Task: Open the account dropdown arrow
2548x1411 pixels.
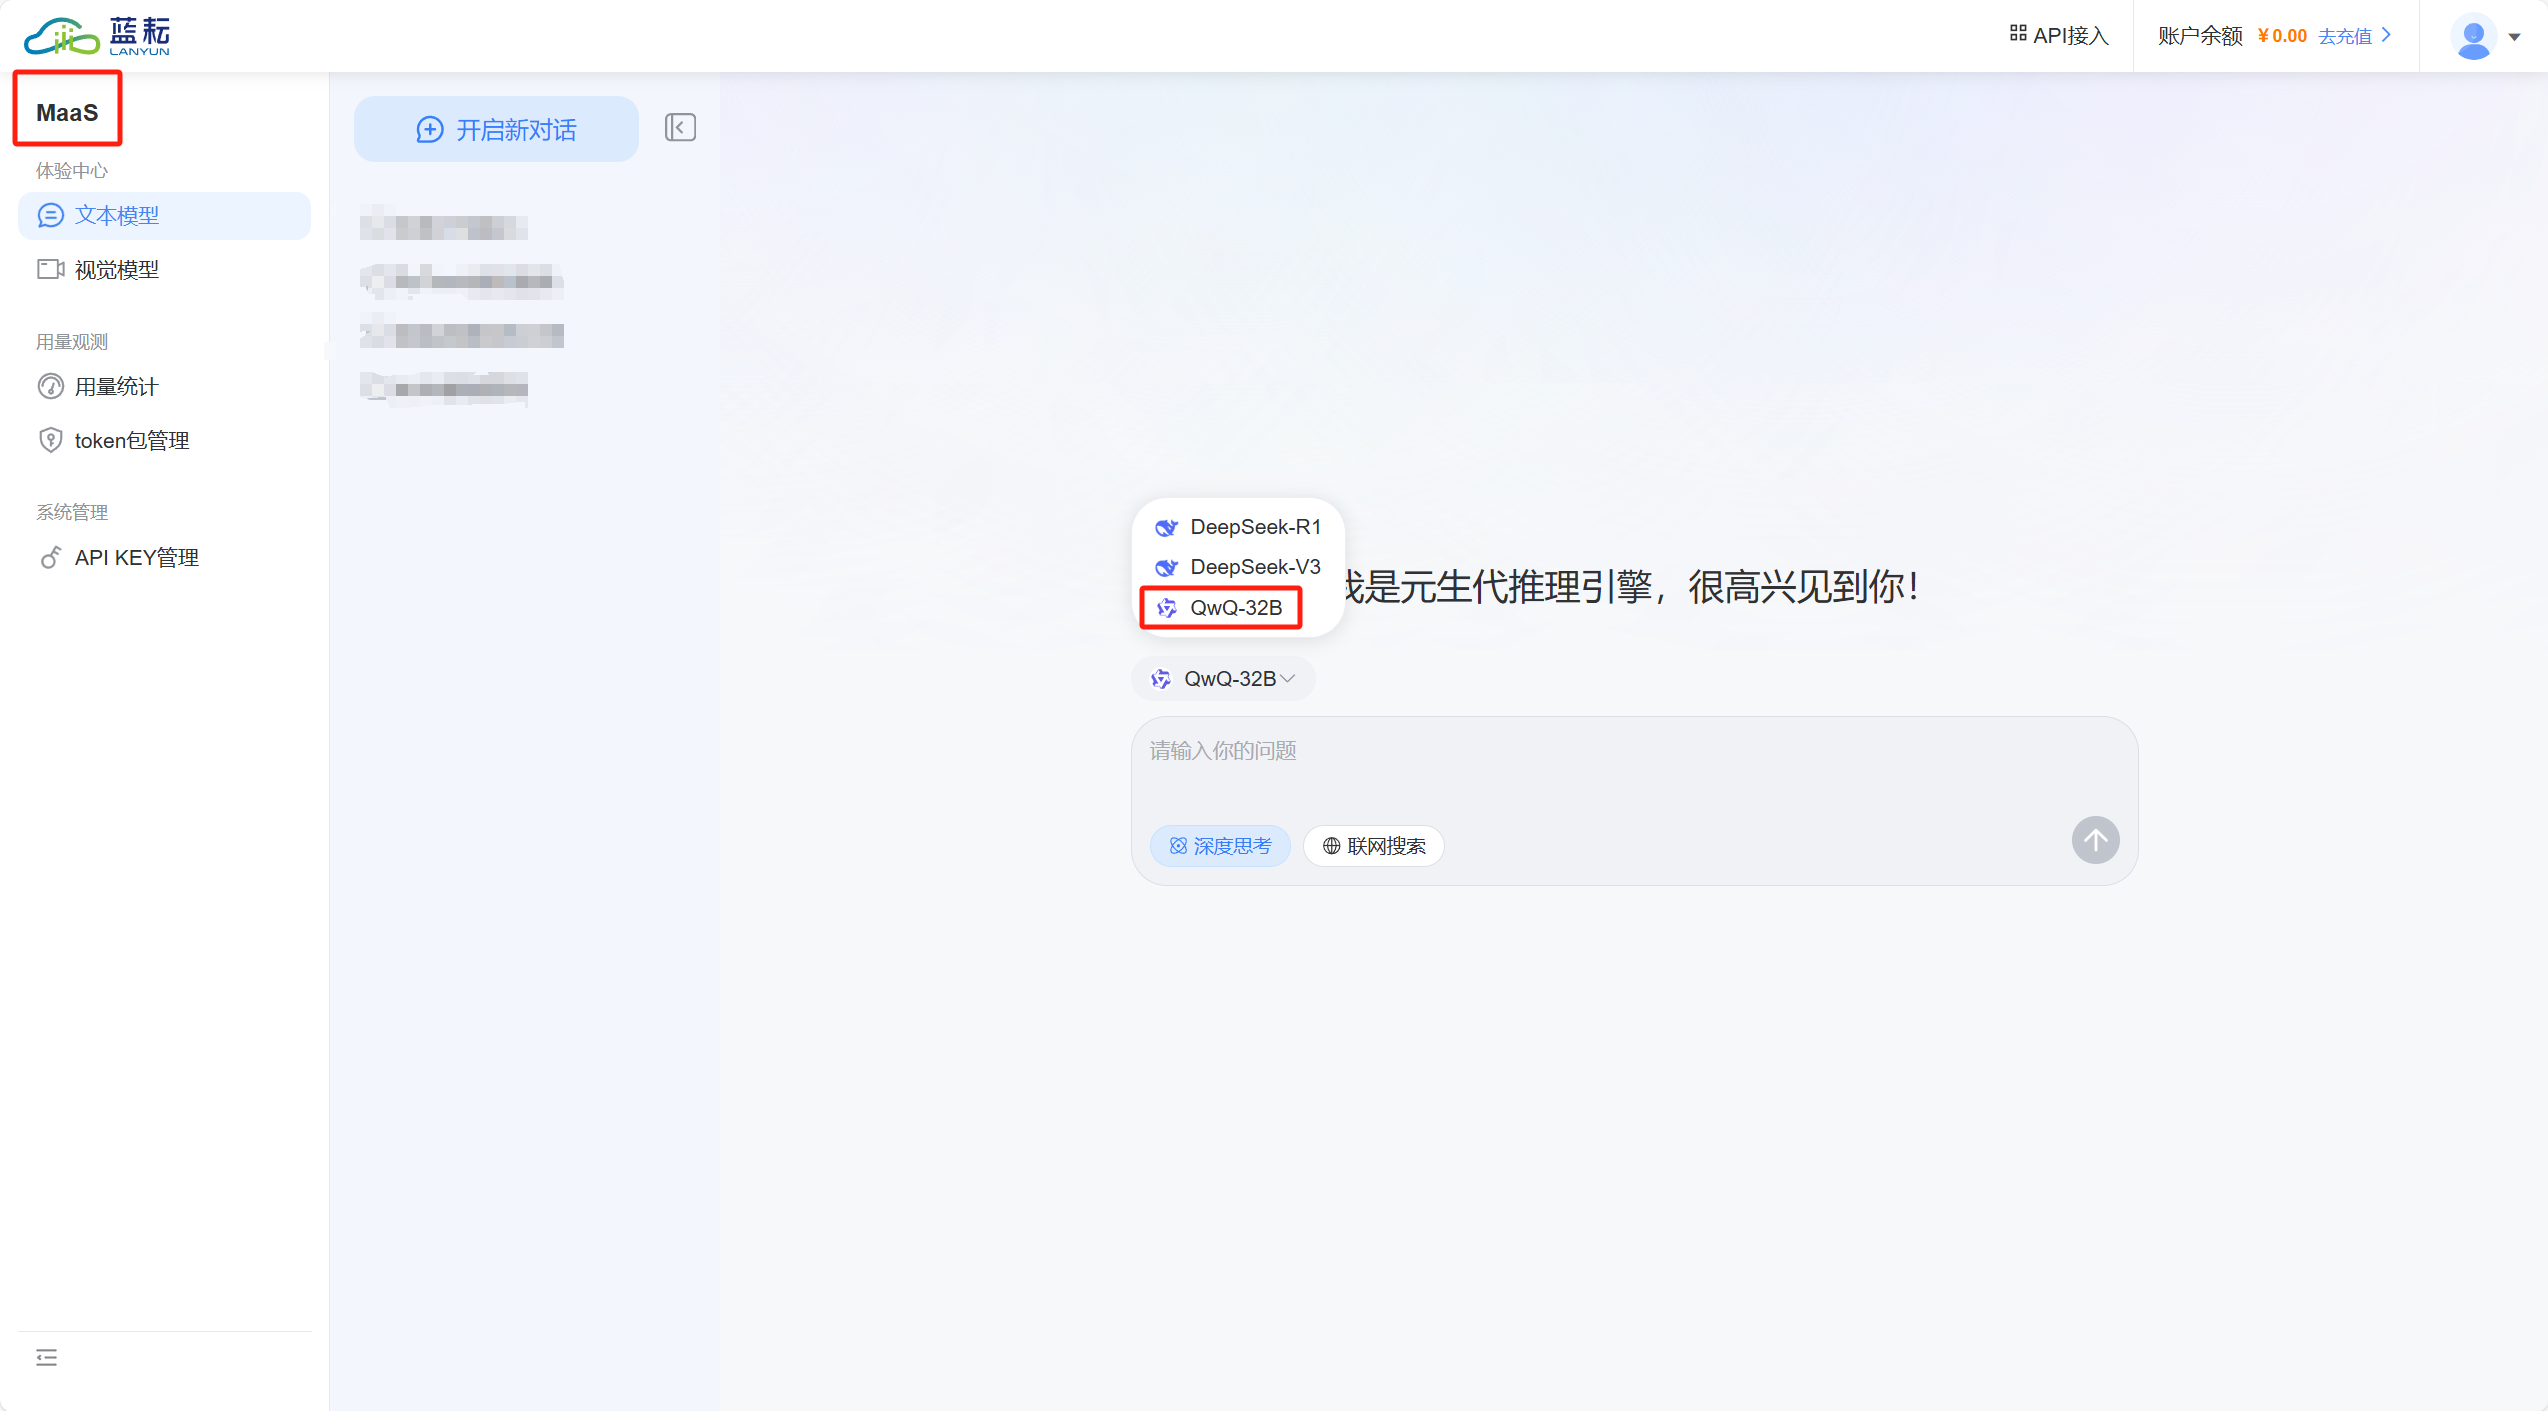Action: (2515, 37)
